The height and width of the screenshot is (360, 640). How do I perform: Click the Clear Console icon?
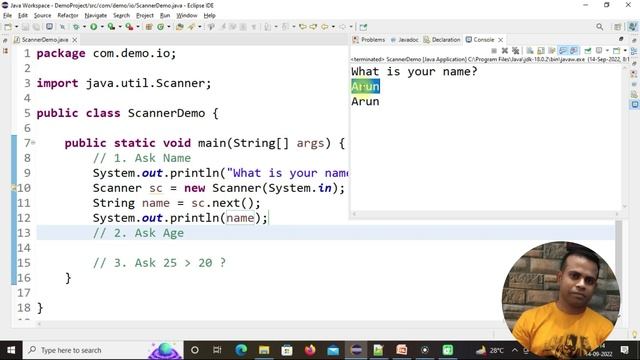click(530, 51)
